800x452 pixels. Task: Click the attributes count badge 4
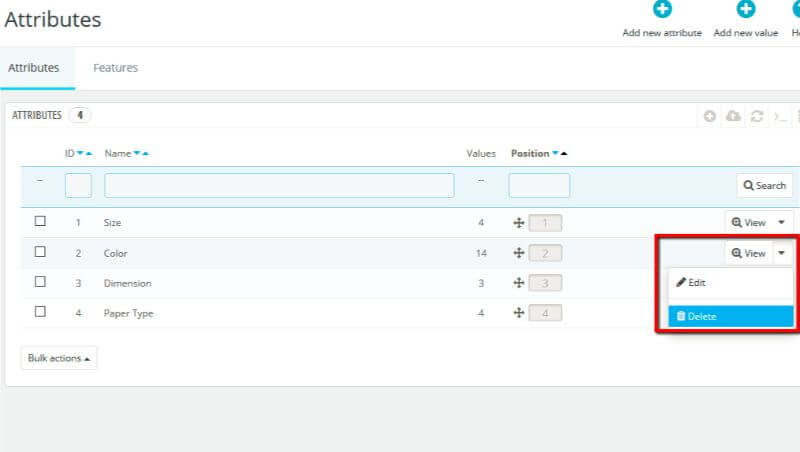point(80,115)
